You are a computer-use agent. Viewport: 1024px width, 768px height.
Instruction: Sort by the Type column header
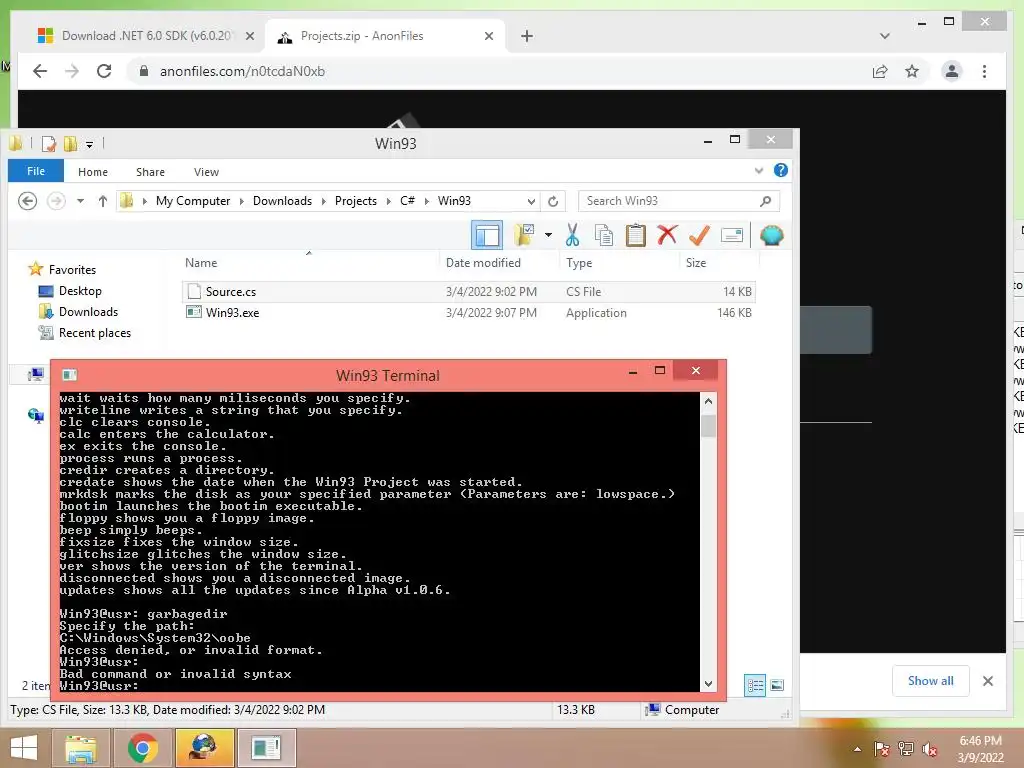click(579, 263)
